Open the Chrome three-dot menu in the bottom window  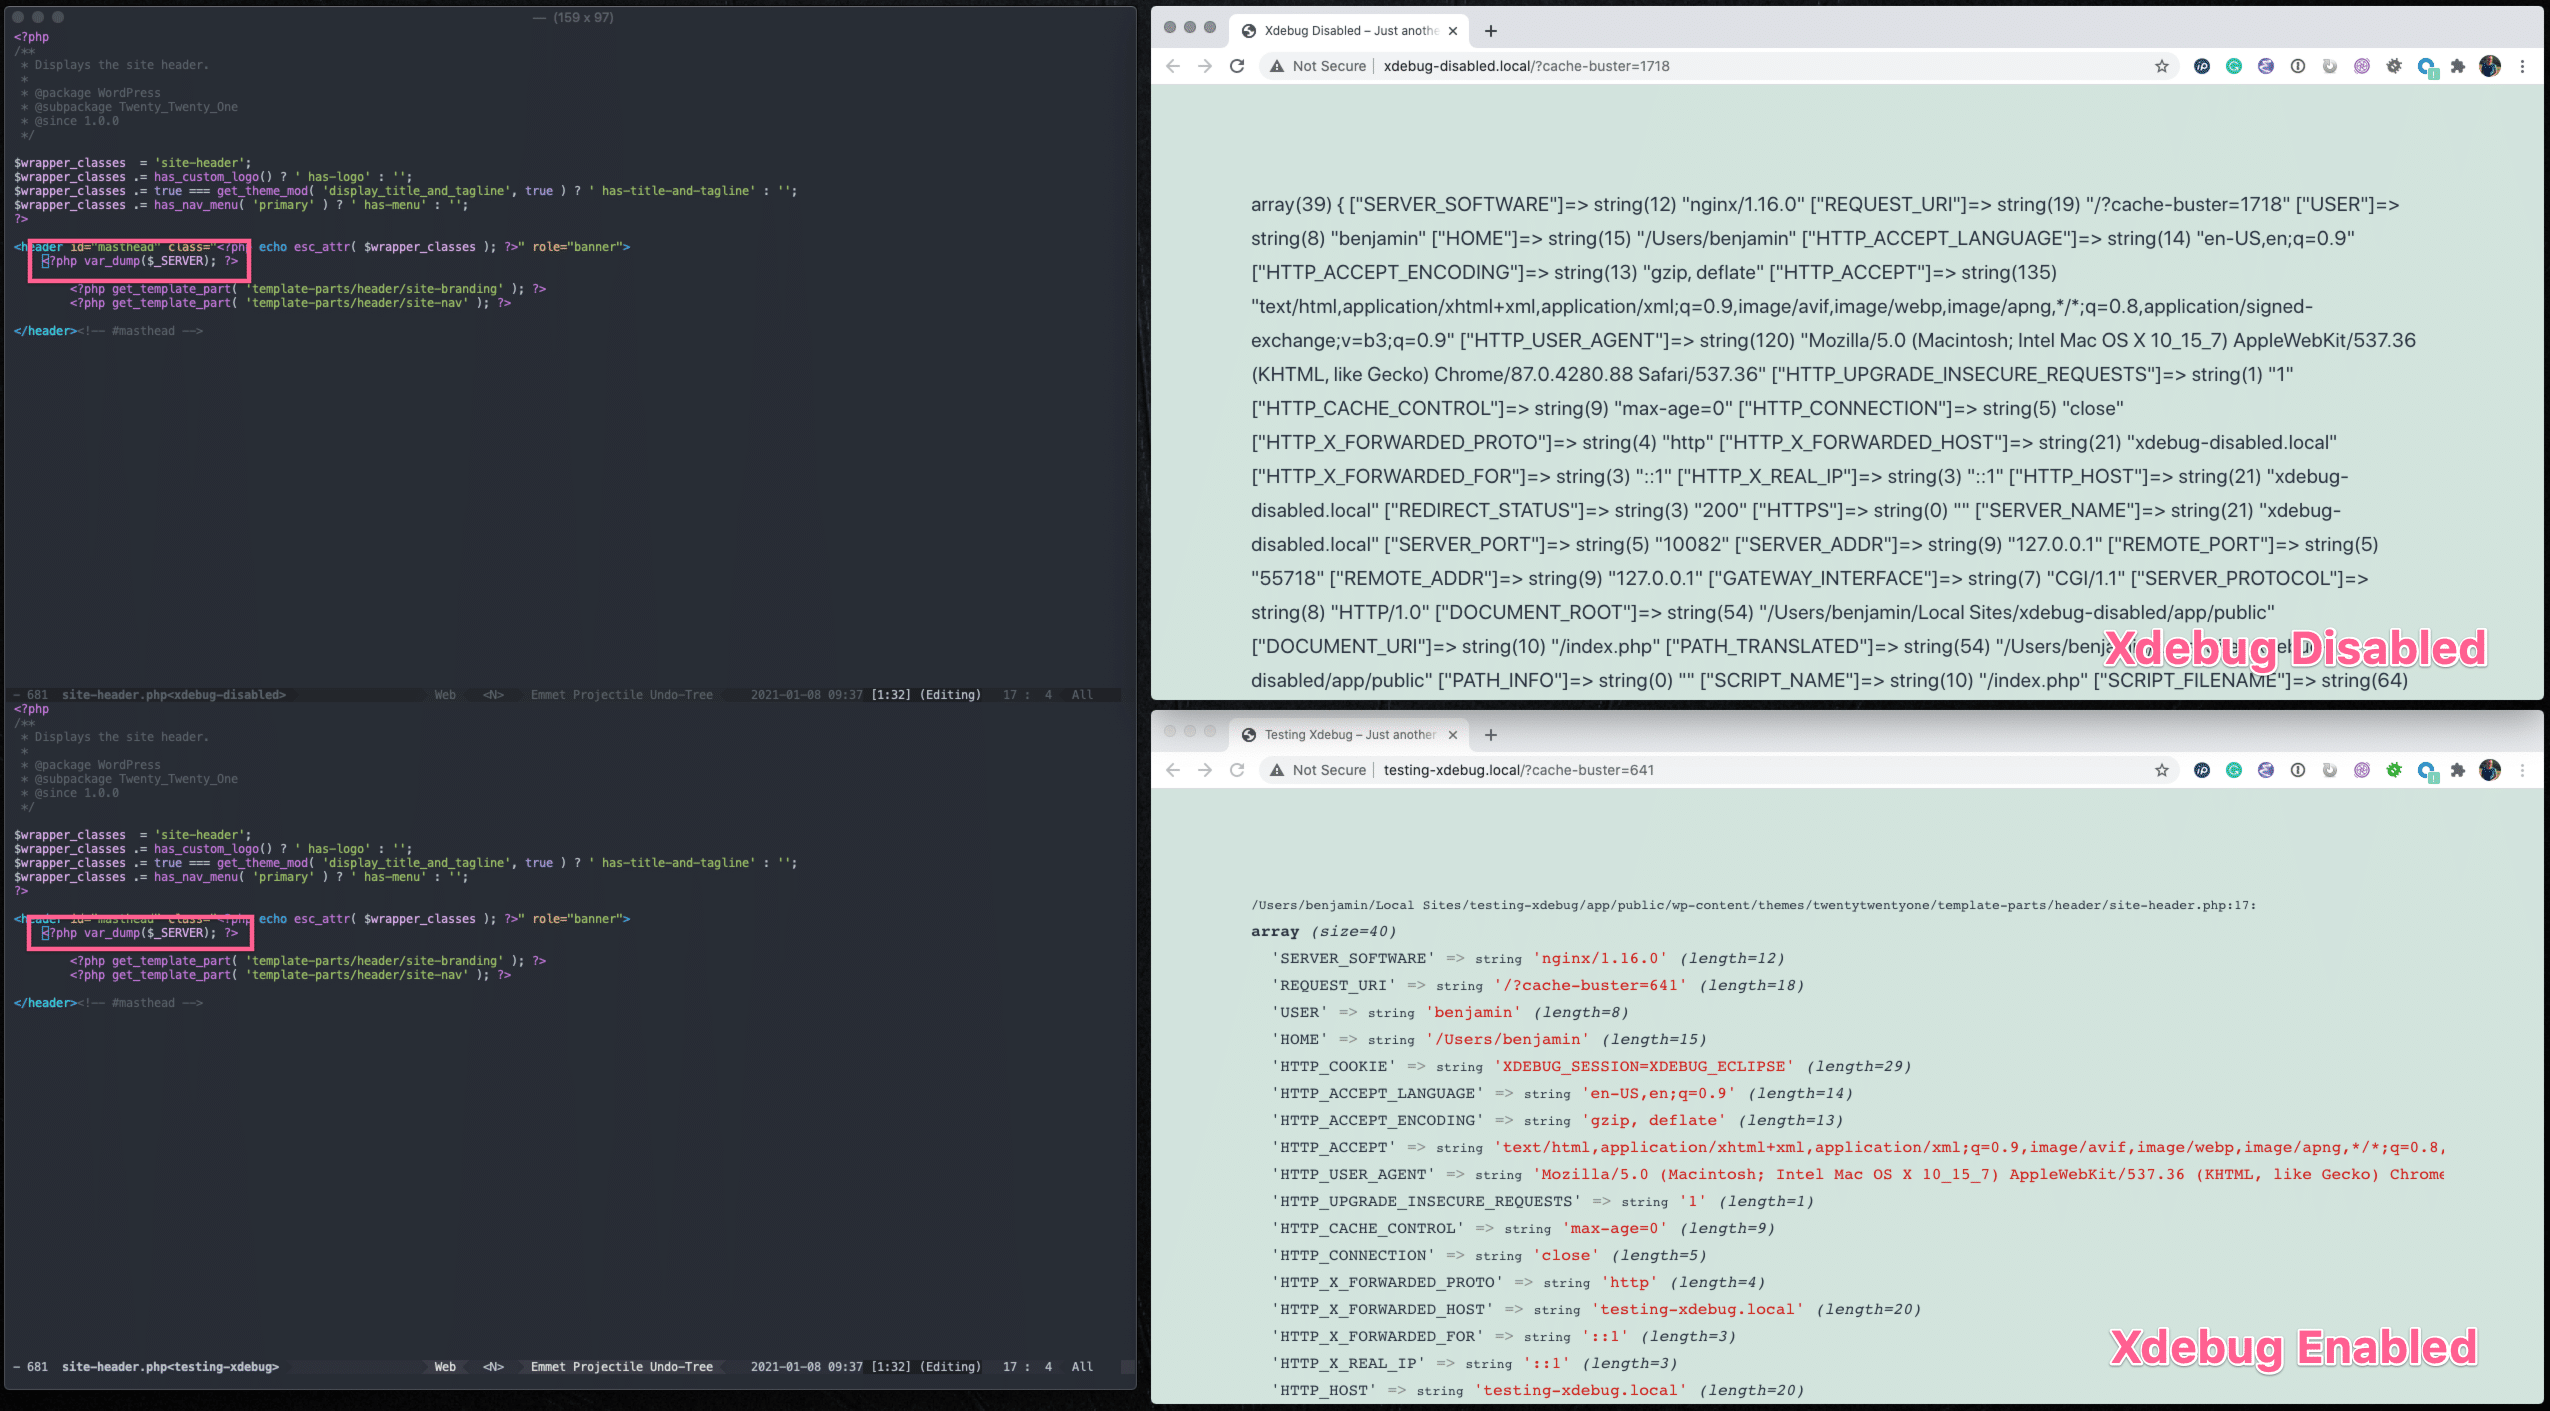click(x=2522, y=770)
